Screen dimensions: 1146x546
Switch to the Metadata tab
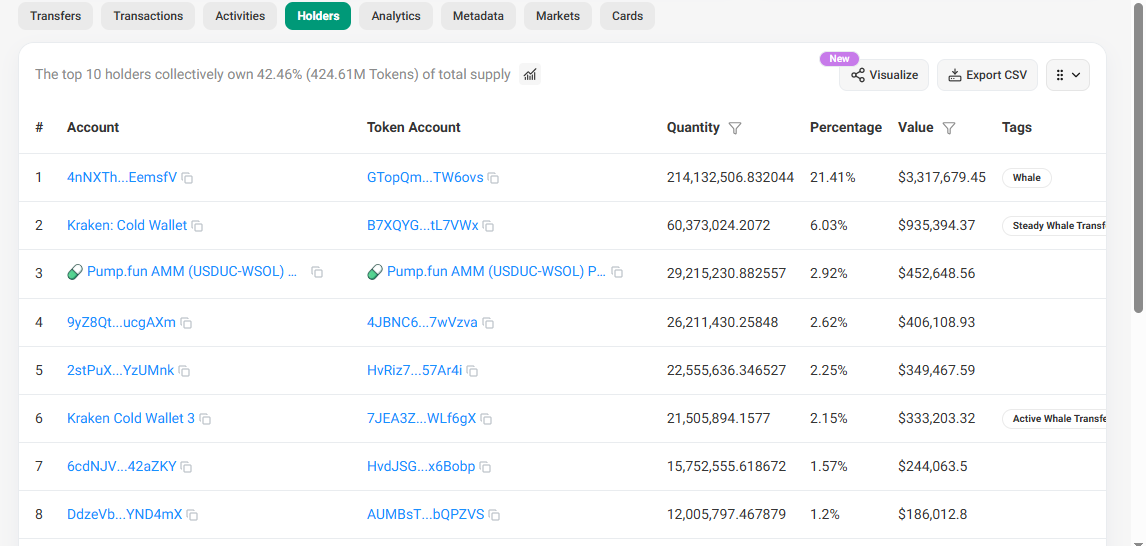pos(478,15)
